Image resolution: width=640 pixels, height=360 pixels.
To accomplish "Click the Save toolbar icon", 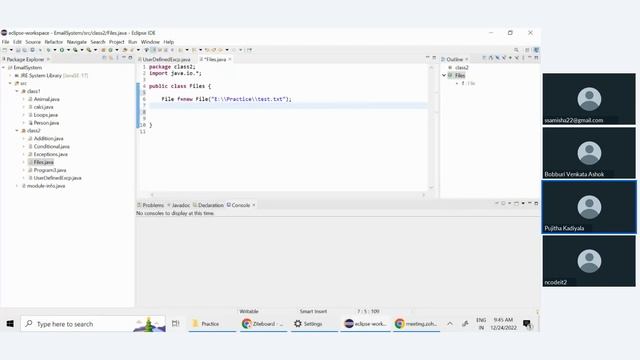I will pos(18,50).
